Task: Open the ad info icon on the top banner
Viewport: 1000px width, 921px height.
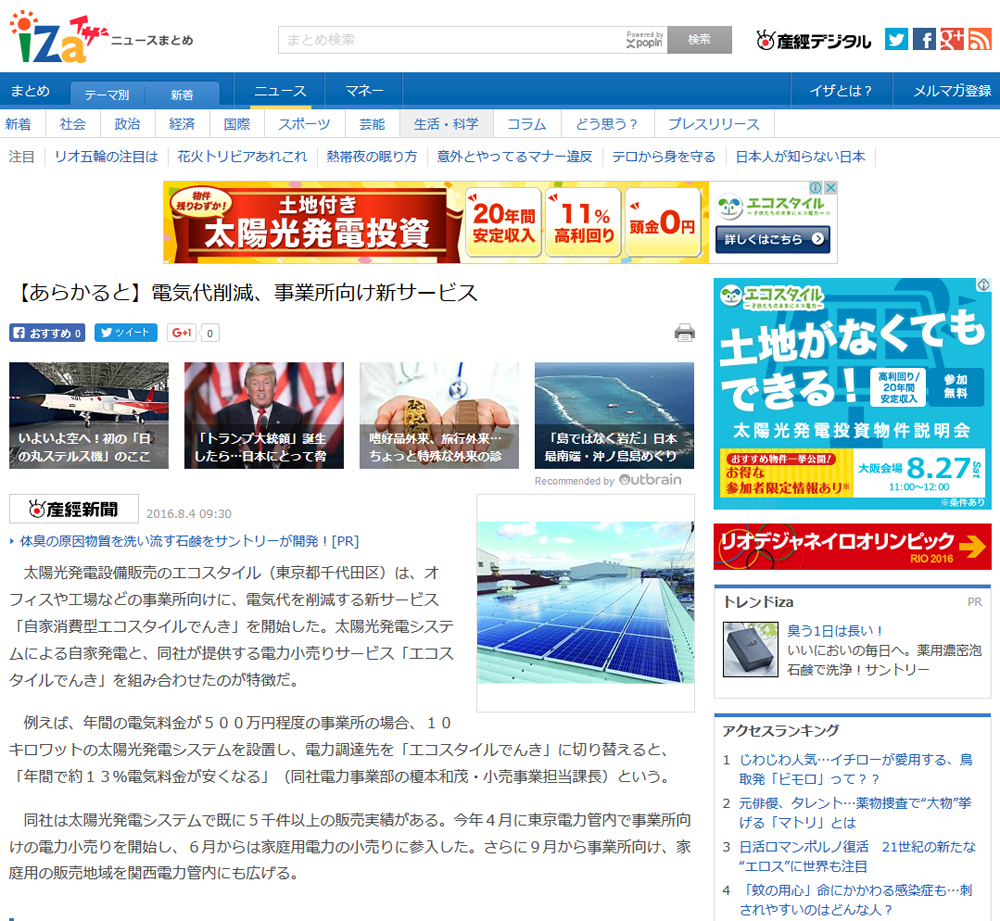Action: [816, 188]
